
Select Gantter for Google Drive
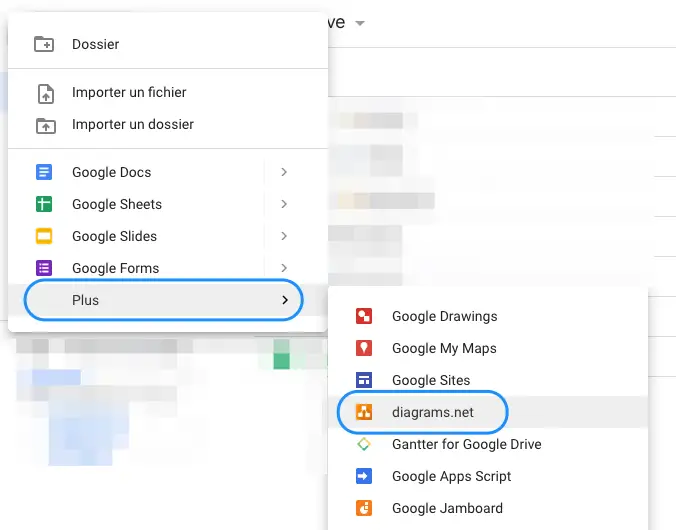pyautogui.click(x=488, y=444)
